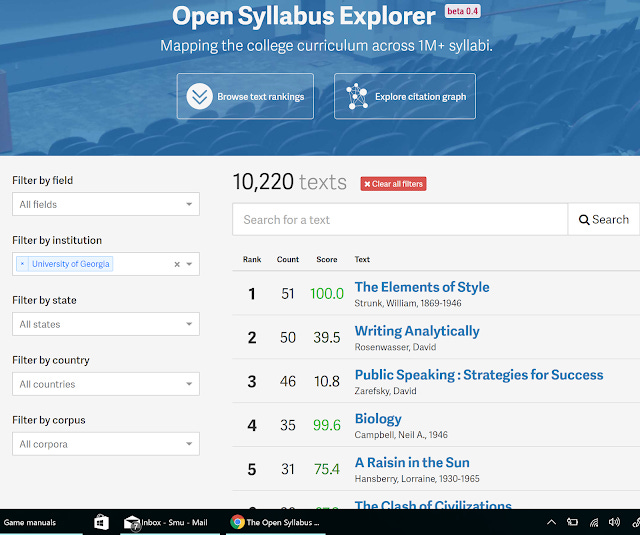Image resolution: width=640 pixels, height=535 pixels.
Task: Open the Biology text link
Action: [378, 419]
